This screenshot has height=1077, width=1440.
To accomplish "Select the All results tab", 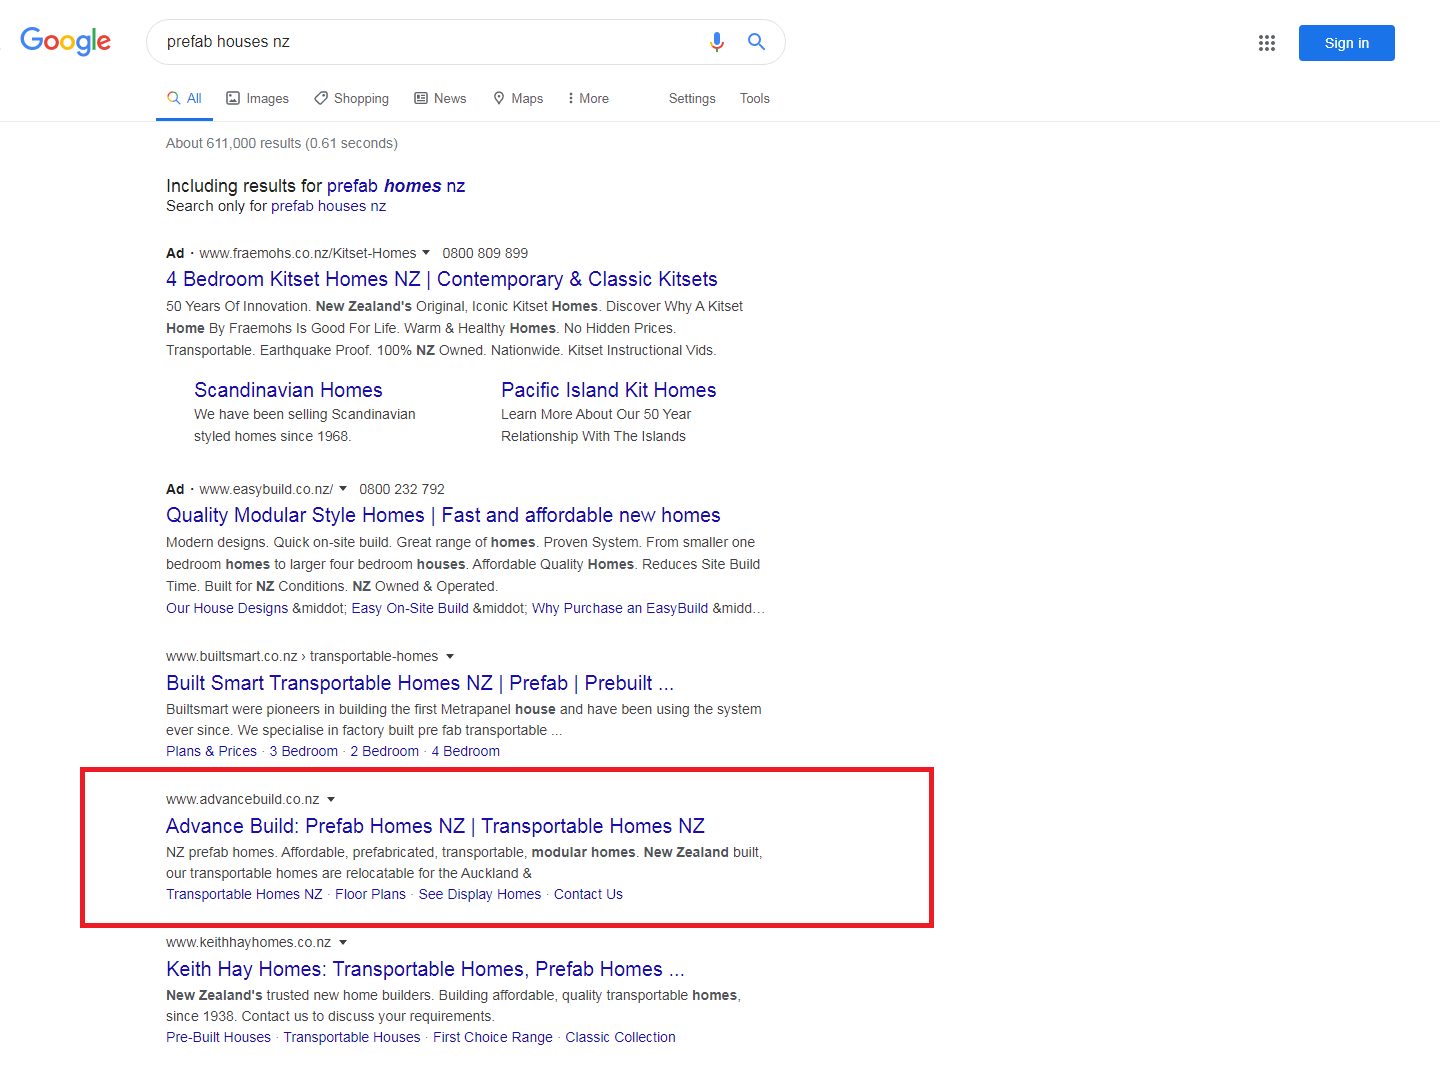I will pyautogui.click(x=184, y=98).
